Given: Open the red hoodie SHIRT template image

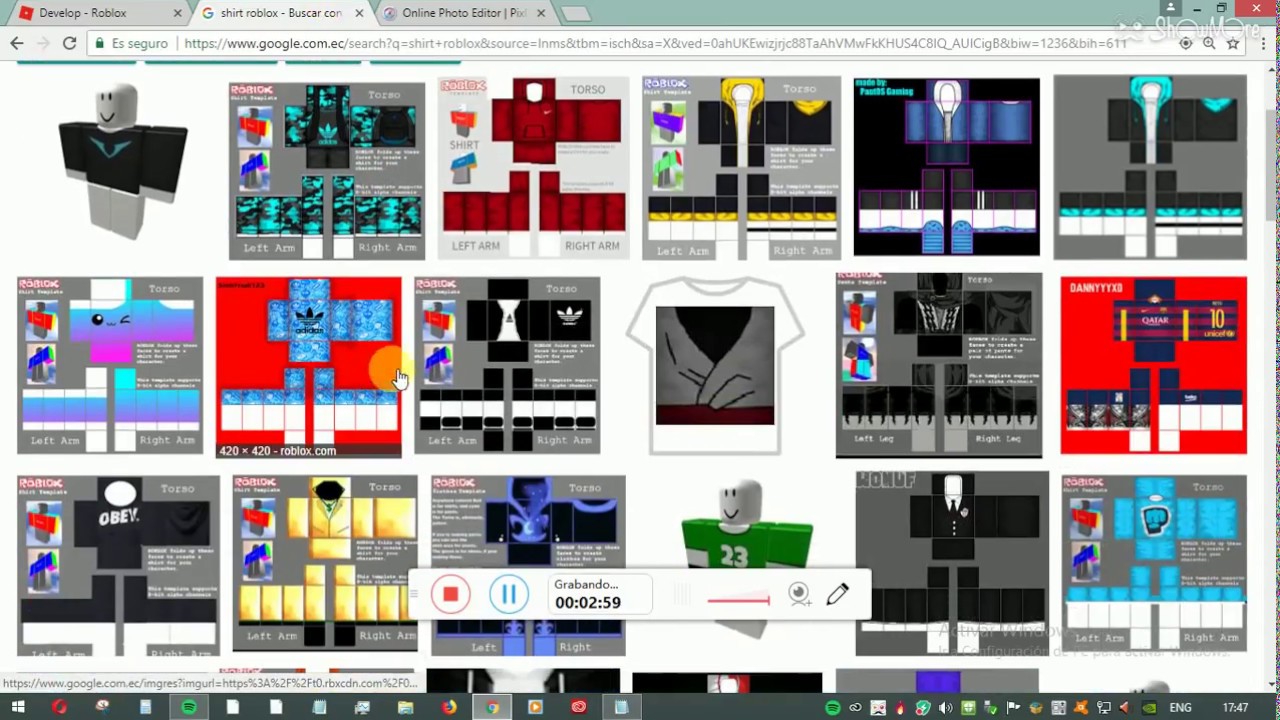Looking at the screenshot, I should 533,168.
